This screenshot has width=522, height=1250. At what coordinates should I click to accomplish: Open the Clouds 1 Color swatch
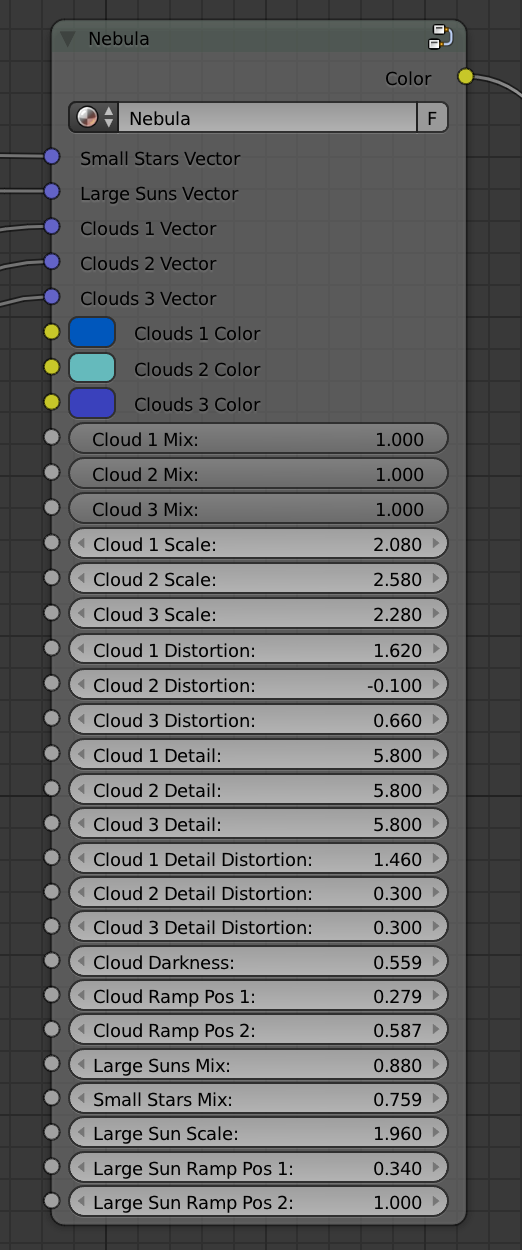point(92,333)
